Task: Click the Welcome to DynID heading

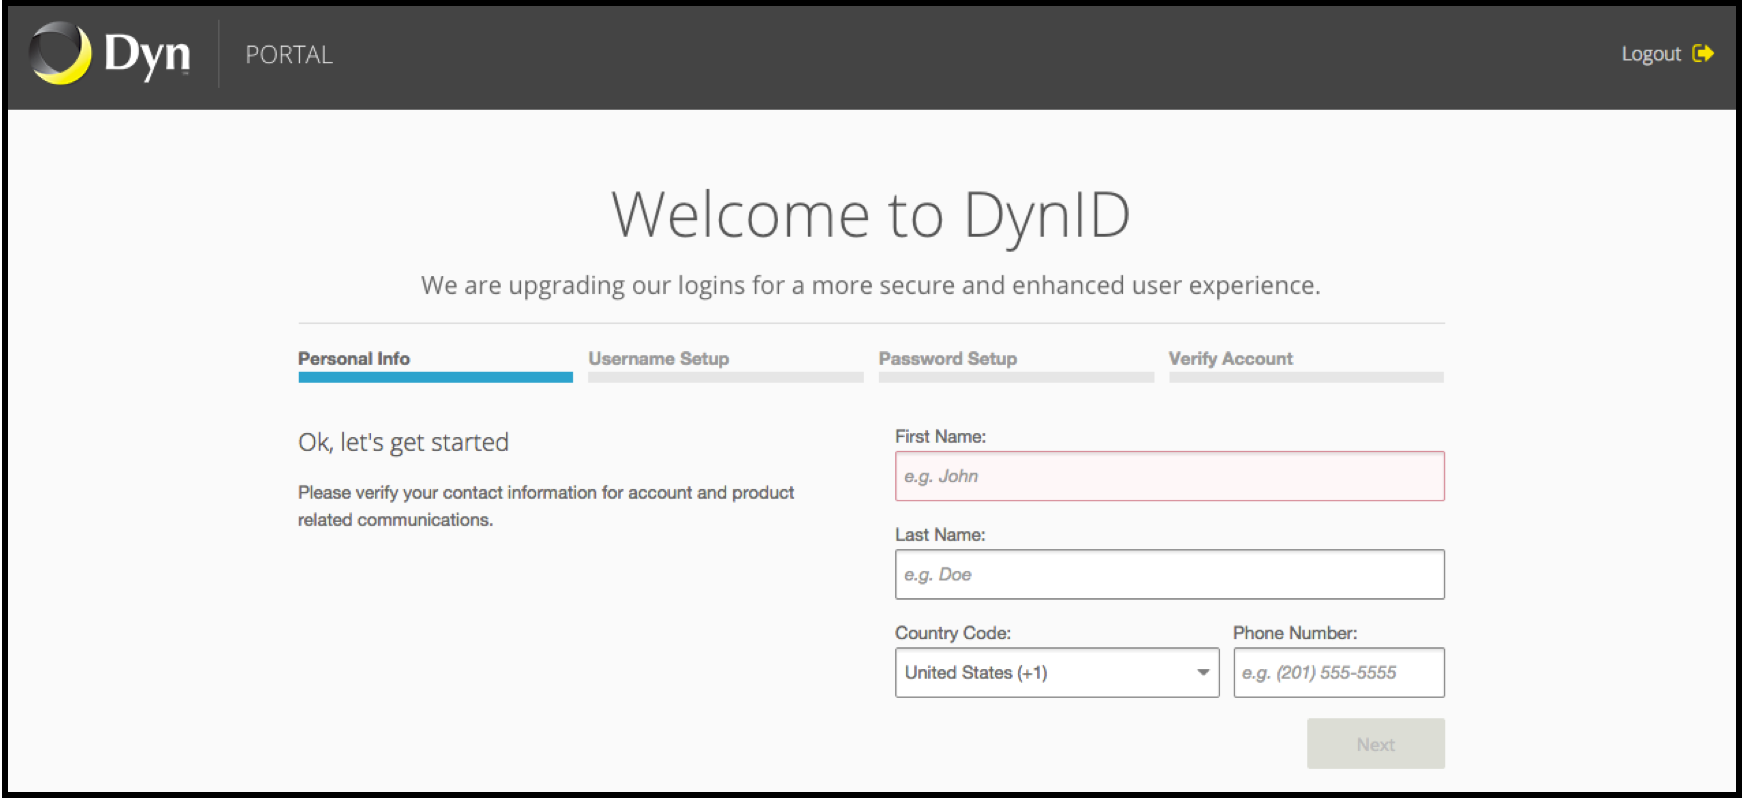Action: click(x=871, y=215)
